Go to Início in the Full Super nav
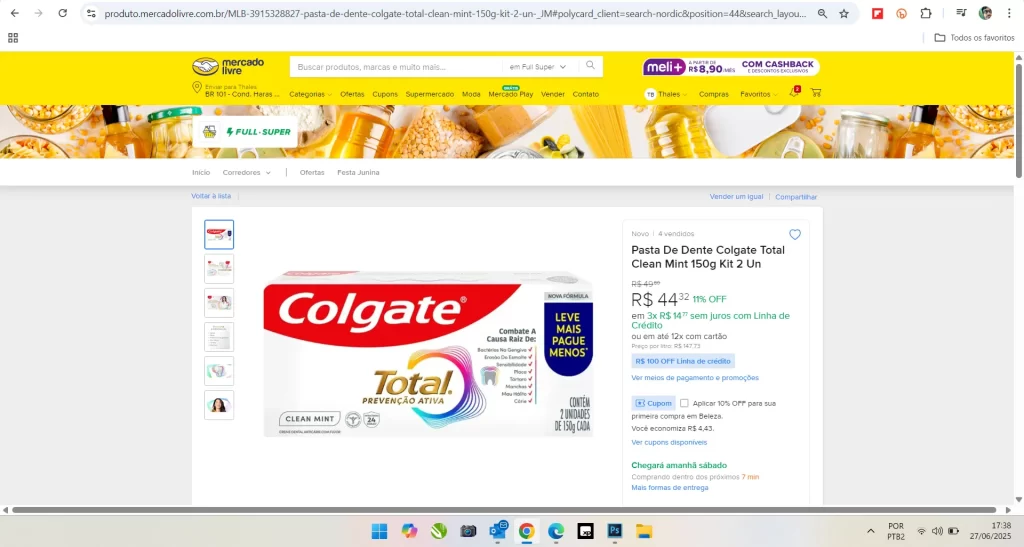Screen dimensions: 1024x547 [201, 172]
